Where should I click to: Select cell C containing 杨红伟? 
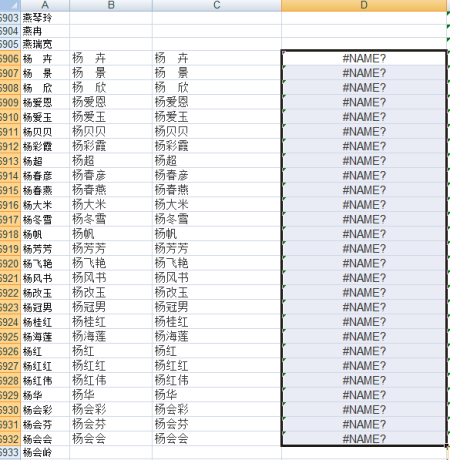coord(217,380)
